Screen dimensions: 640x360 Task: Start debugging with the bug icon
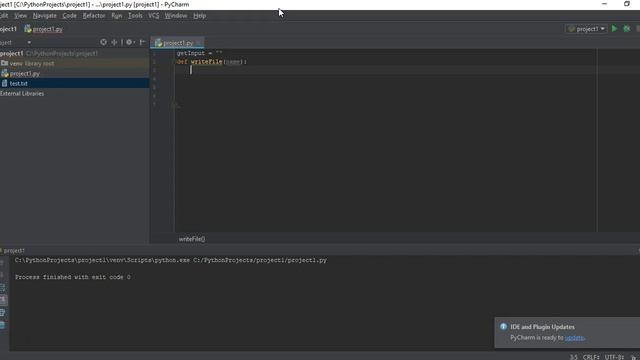[627, 29]
